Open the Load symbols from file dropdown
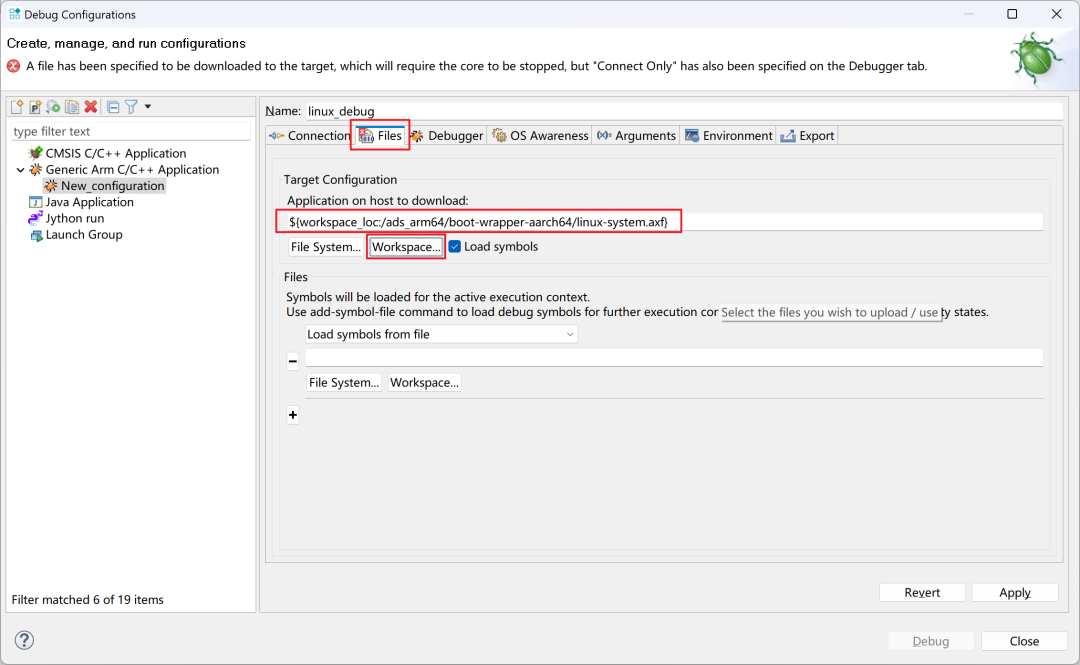 [441, 334]
